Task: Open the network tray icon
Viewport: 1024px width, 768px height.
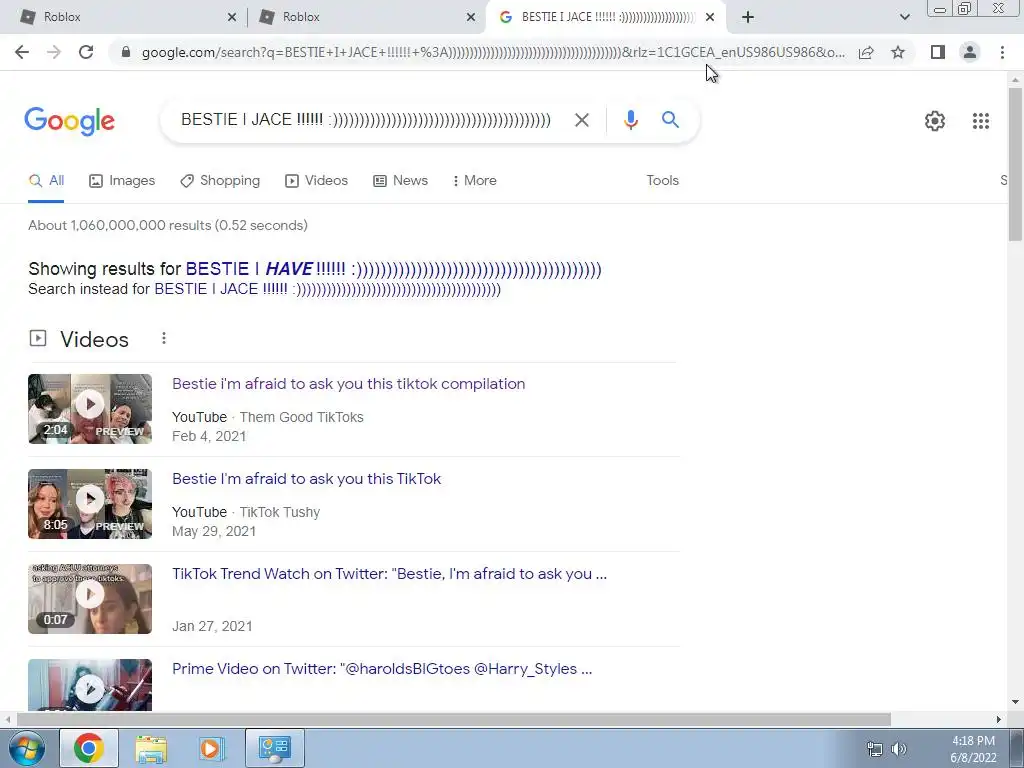Action: [874, 749]
